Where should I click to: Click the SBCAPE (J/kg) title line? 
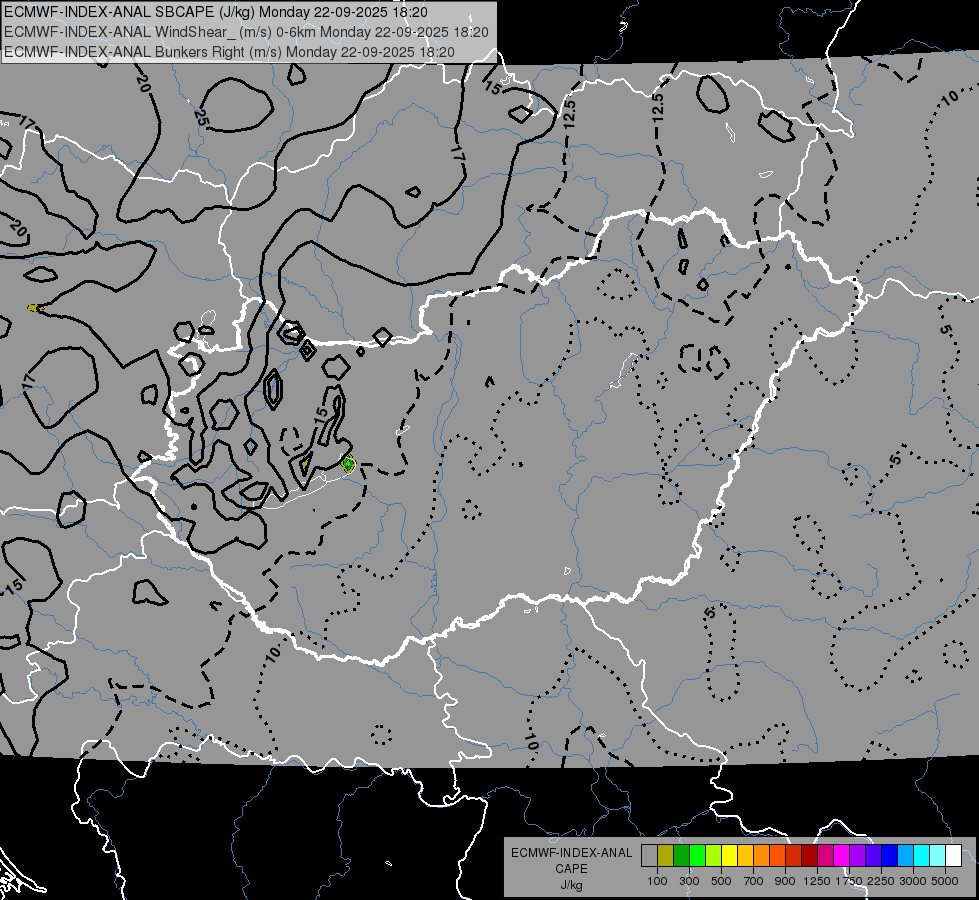215,12
